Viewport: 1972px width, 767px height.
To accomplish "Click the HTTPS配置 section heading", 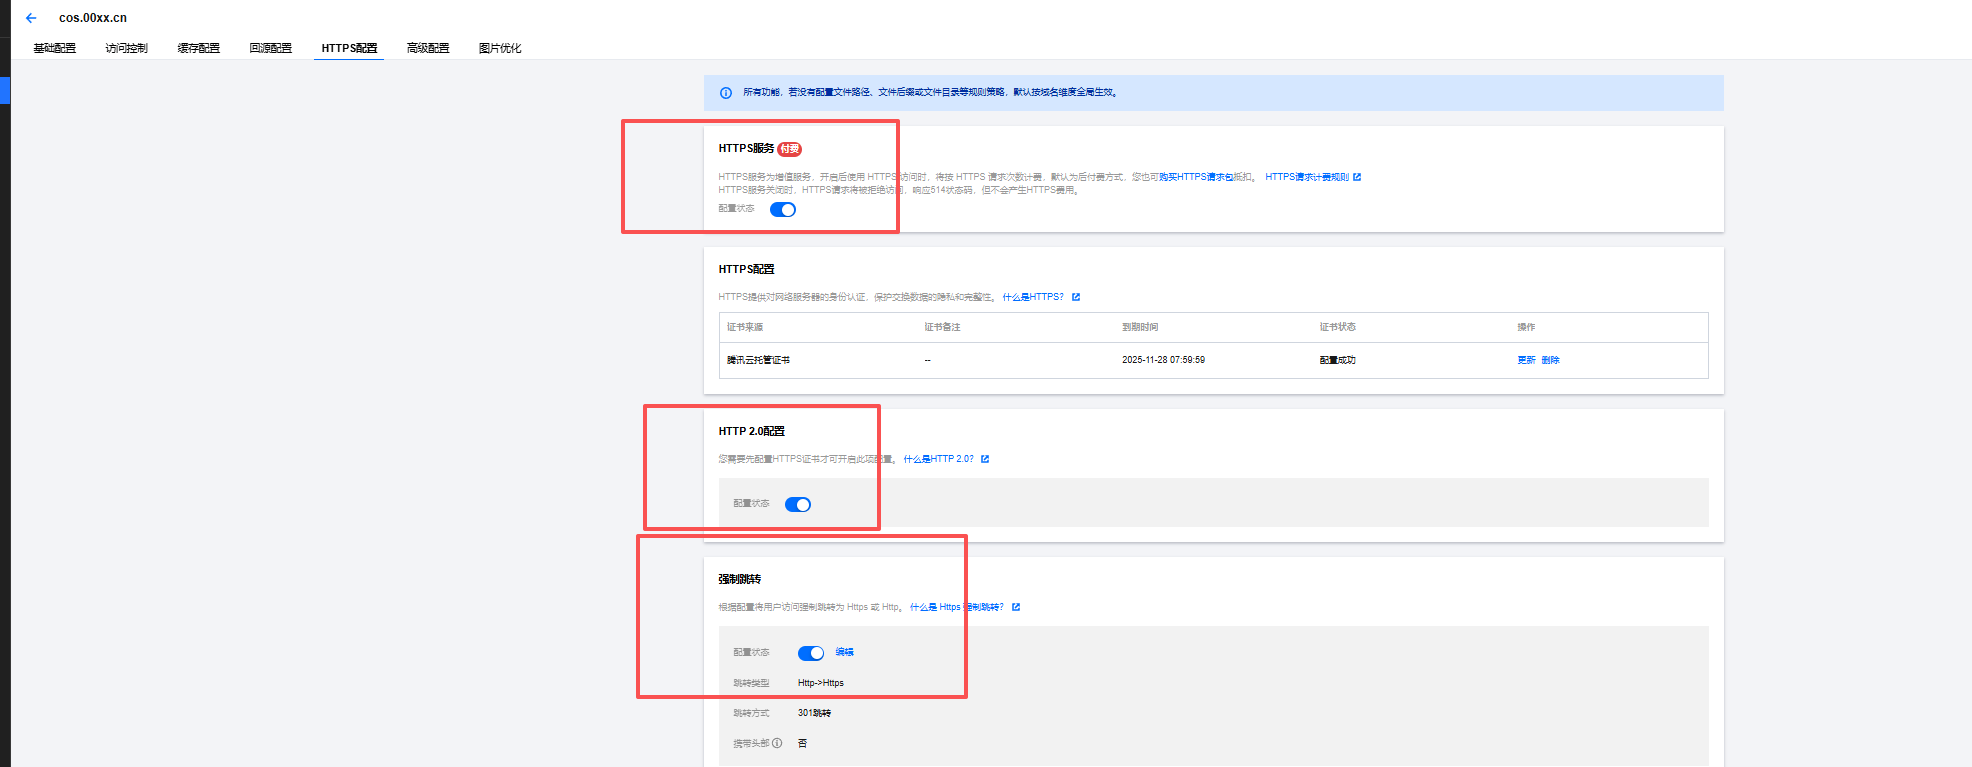I will point(746,269).
